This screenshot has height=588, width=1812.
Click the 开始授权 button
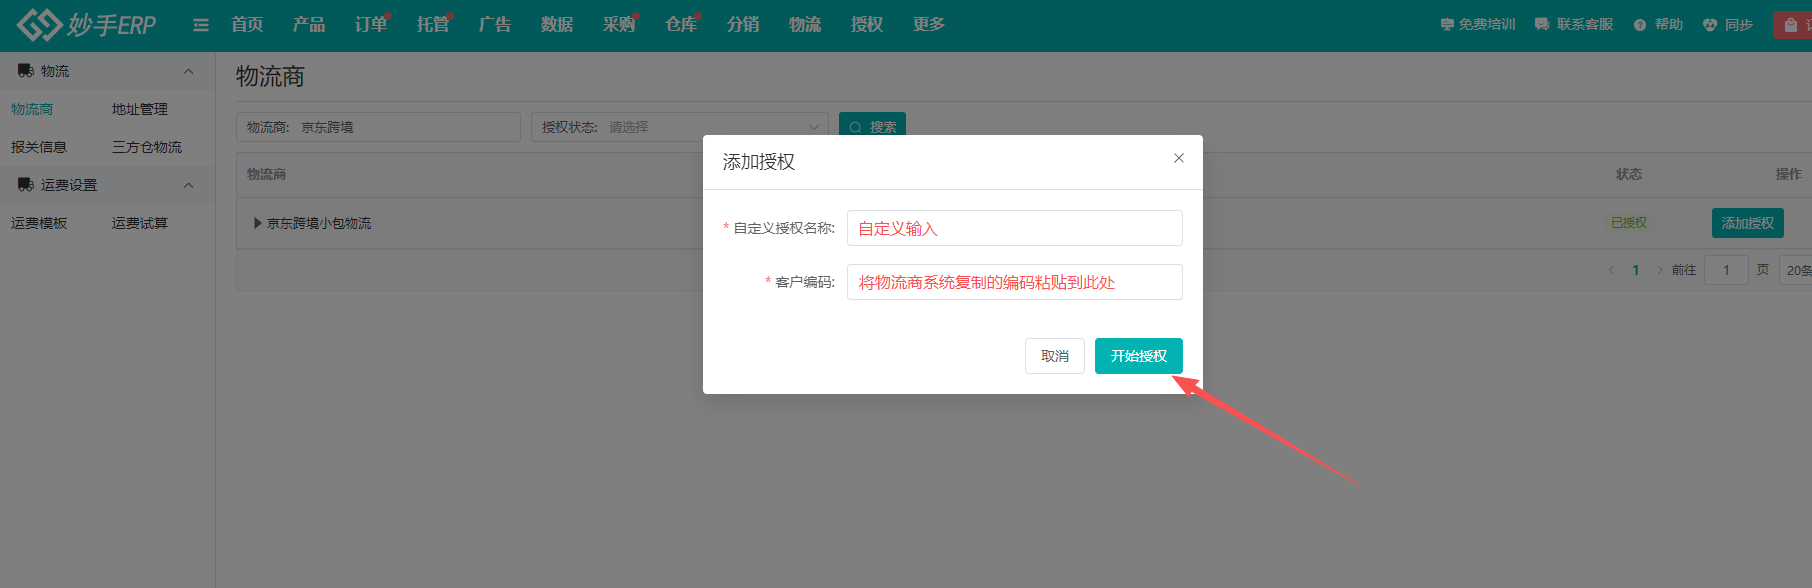click(x=1138, y=356)
